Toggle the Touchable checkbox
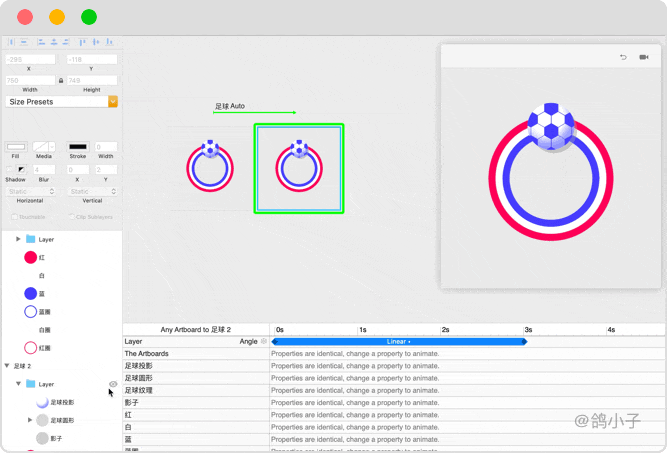The height and width of the screenshot is (453, 667). (14, 217)
